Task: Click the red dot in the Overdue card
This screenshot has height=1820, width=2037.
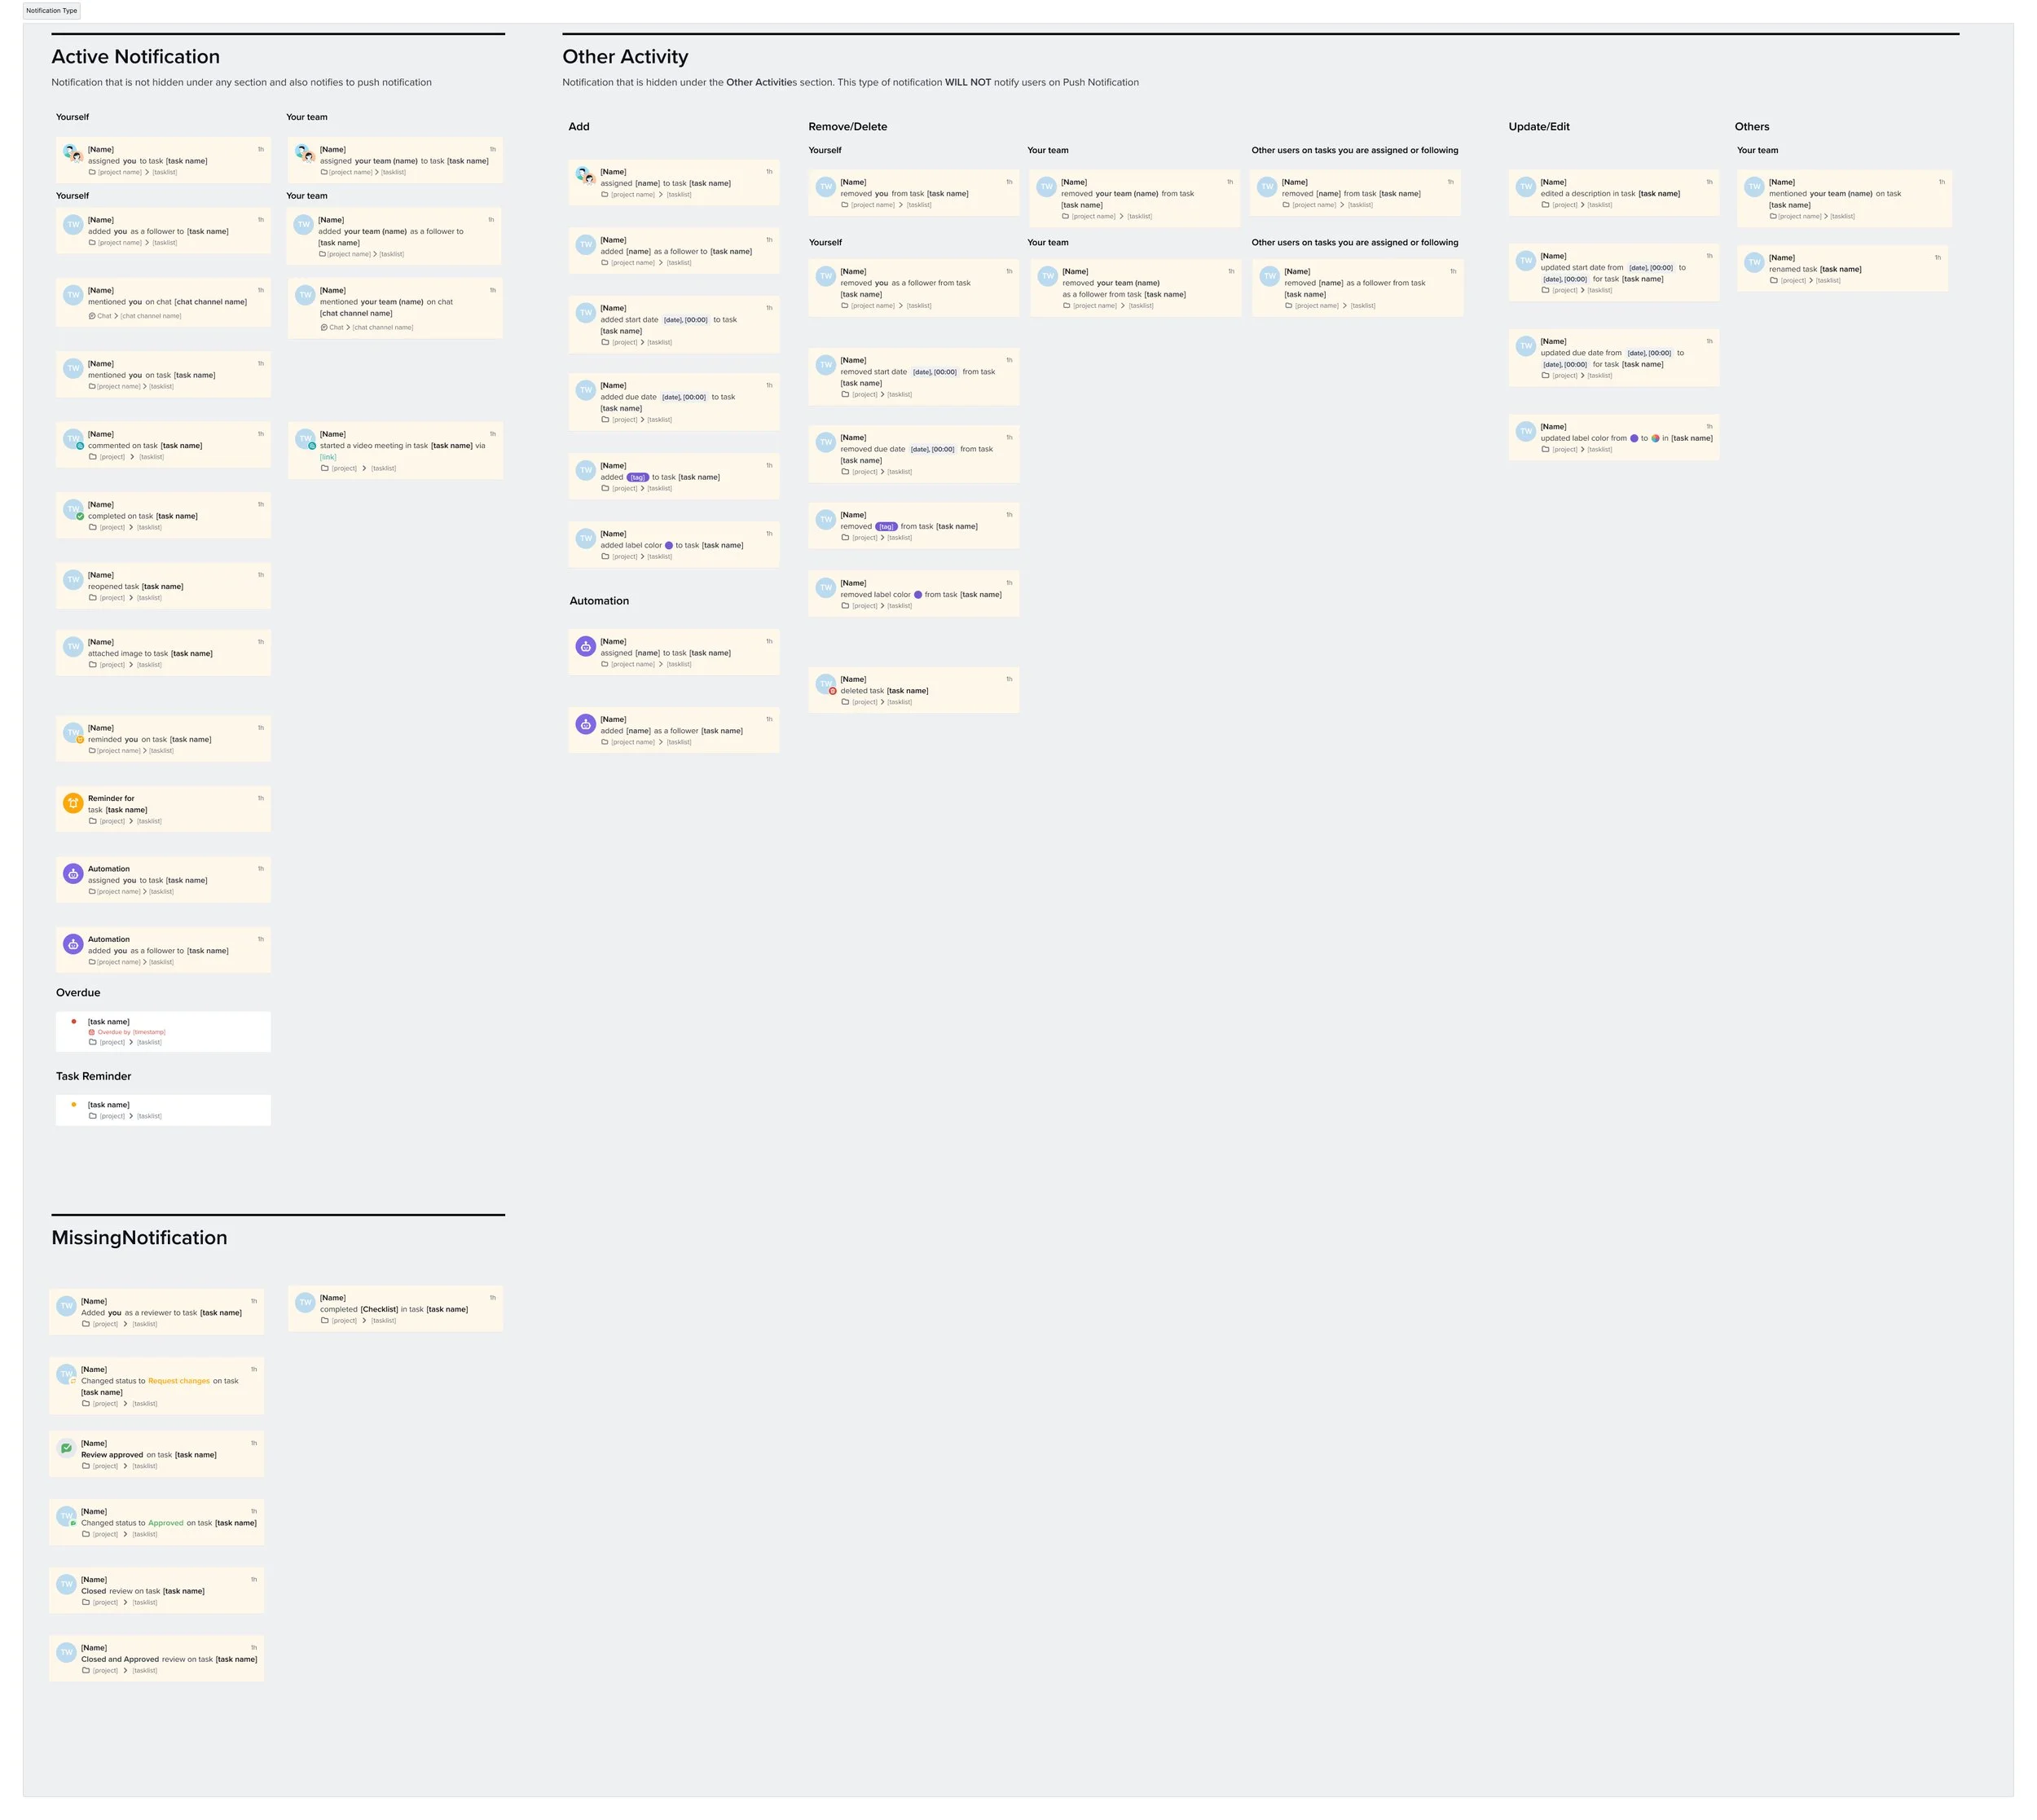Action: click(74, 1021)
